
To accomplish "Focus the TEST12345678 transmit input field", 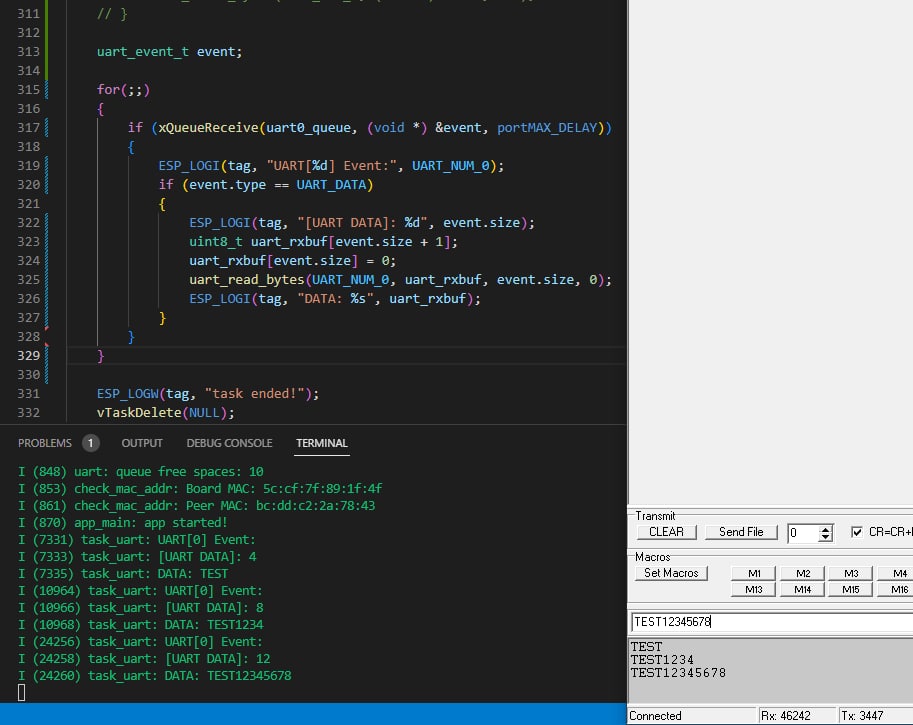I will (770, 622).
